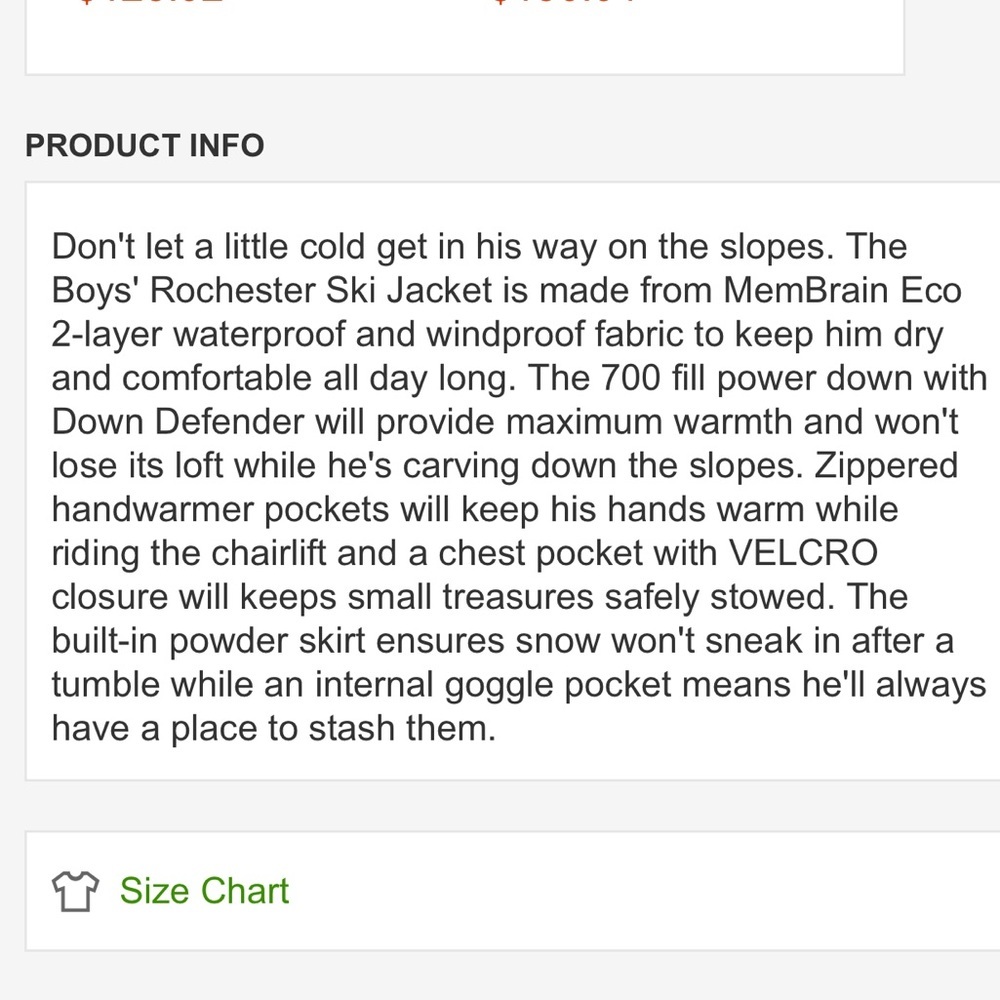Viewport: 1000px width, 1000px height.
Task: Click the right partially visible orange price
Action: [565, 3]
